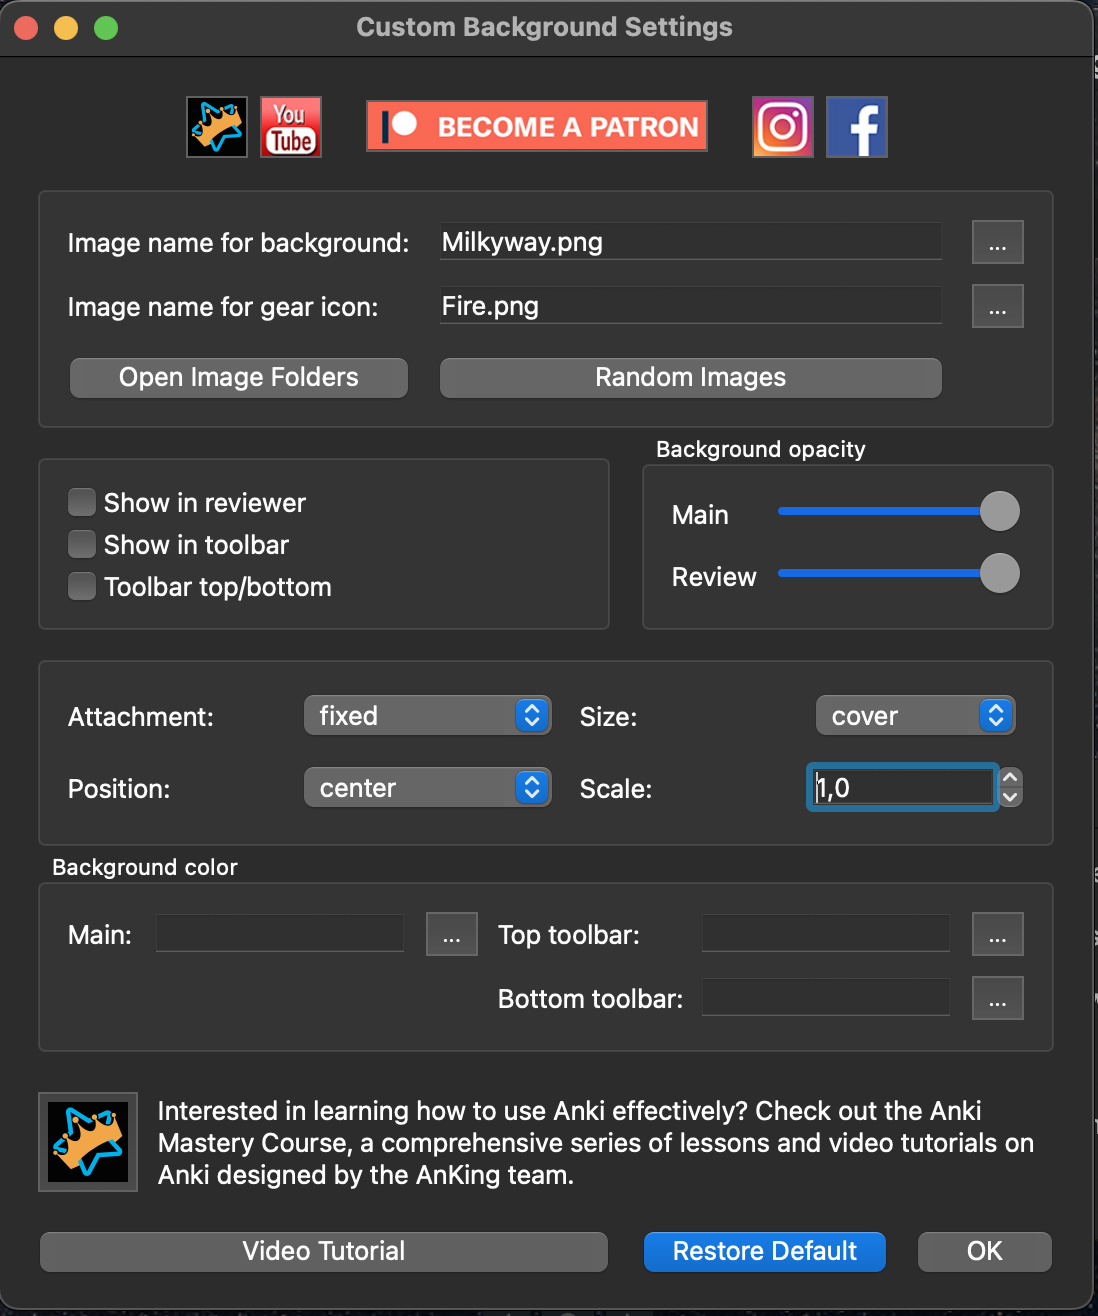Click the Main background opacity slider handle
Screen dimensions: 1098x1316
click(x=999, y=511)
